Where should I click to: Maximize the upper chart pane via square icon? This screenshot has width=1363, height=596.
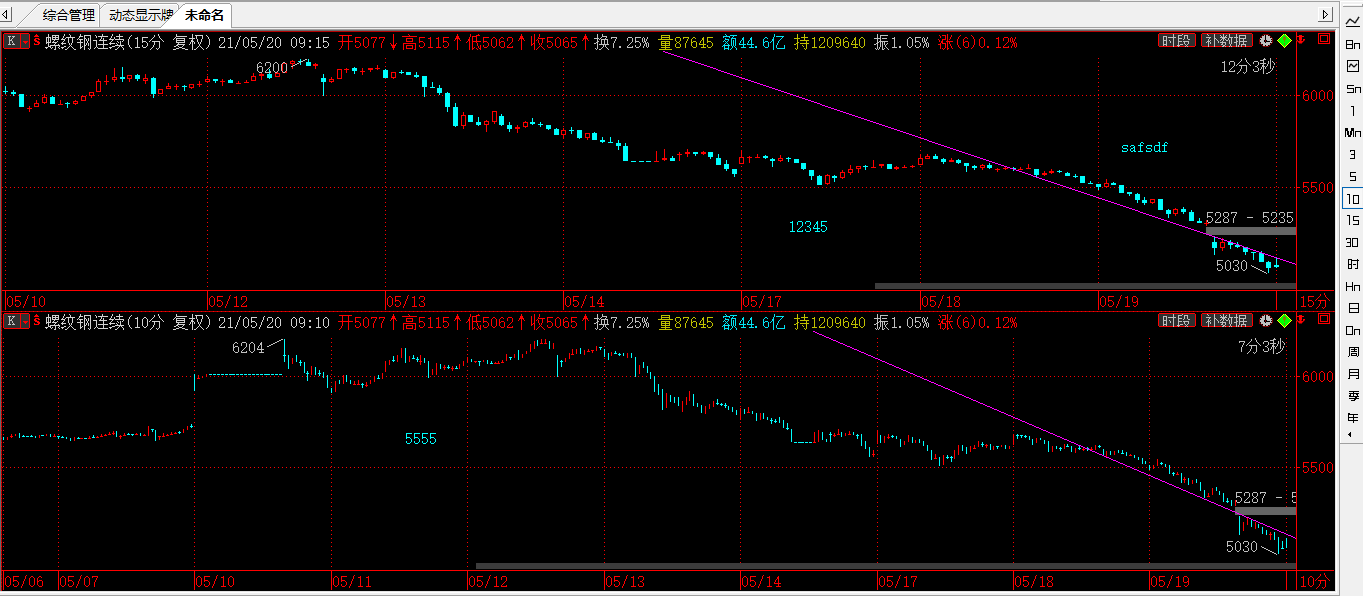(1325, 41)
